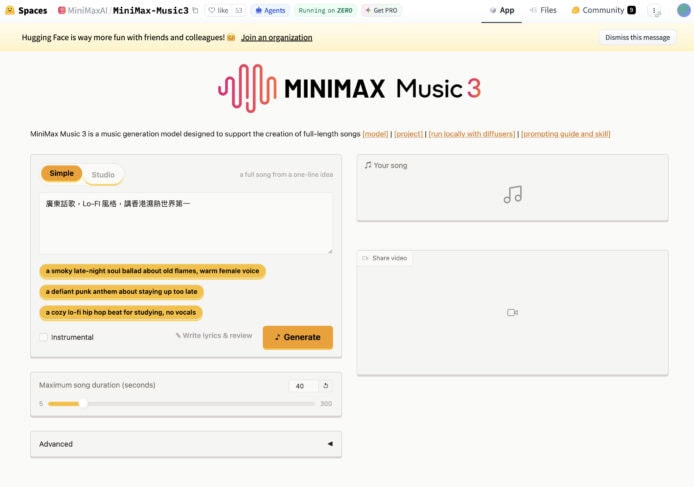Click the Your song label
This screenshot has height=487, width=694.
pos(386,165)
